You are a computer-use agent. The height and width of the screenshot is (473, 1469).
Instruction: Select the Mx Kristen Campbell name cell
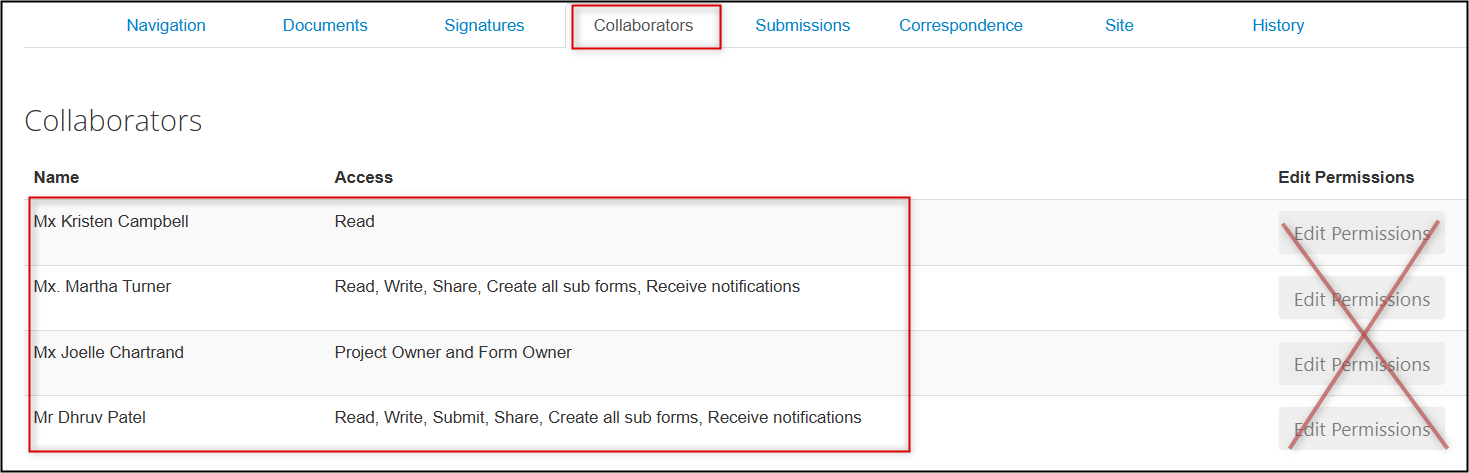coord(111,221)
